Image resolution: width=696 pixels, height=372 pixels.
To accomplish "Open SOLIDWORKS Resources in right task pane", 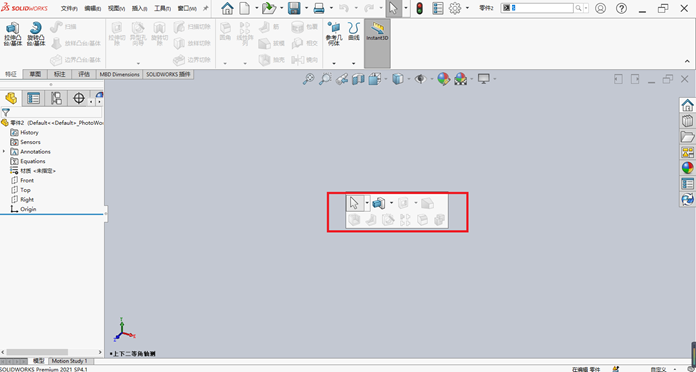I will tap(688, 105).
